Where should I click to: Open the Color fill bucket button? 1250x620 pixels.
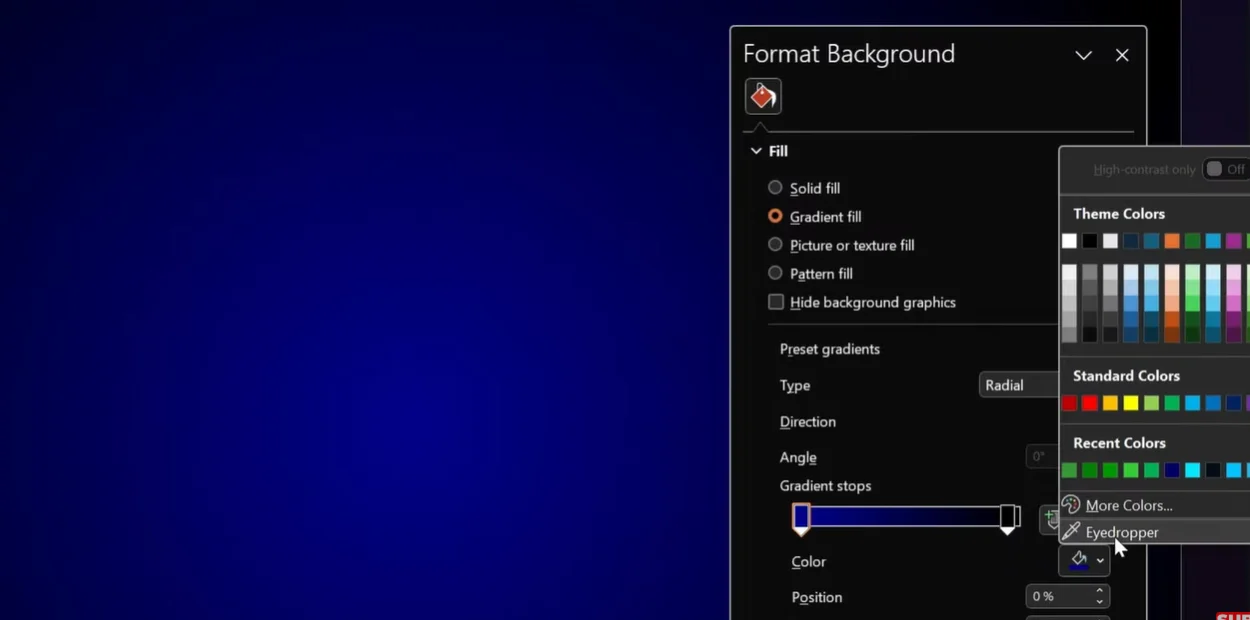click(1079, 561)
